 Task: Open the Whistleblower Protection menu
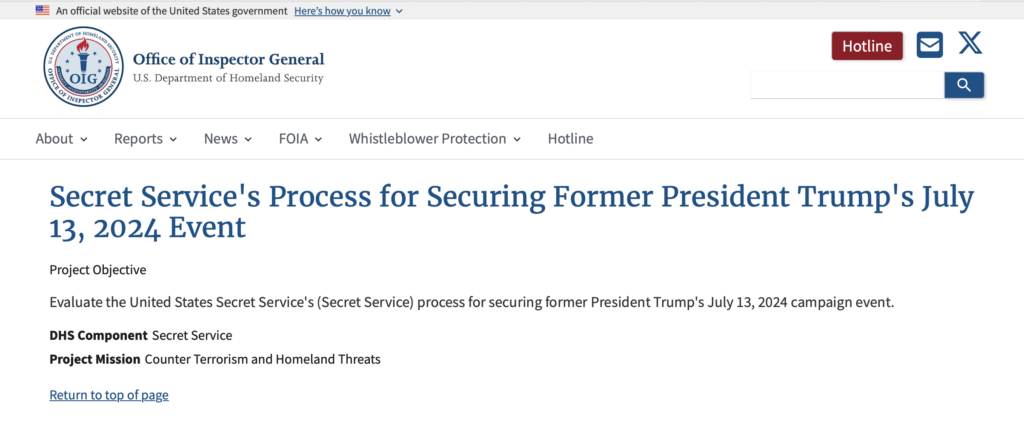point(434,139)
